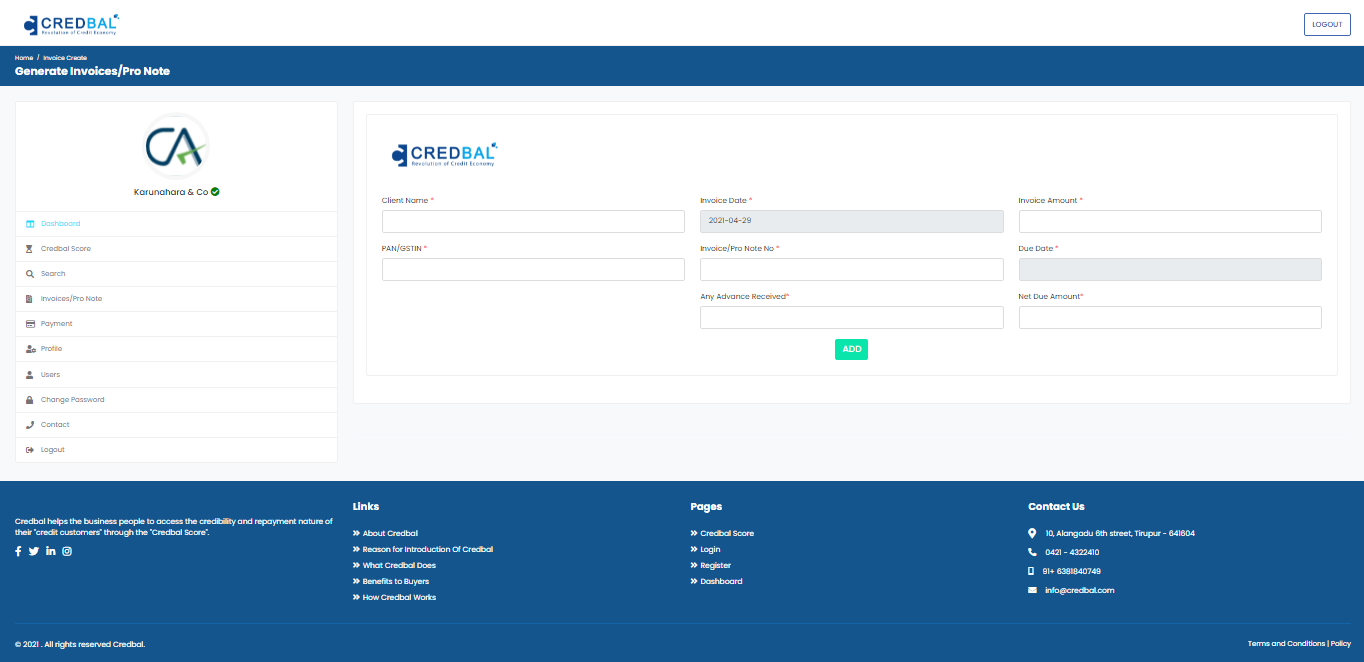Click the map pin icon beside address
Screen dimensions: 1364x662
pyautogui.click(x=1032, y=533)
